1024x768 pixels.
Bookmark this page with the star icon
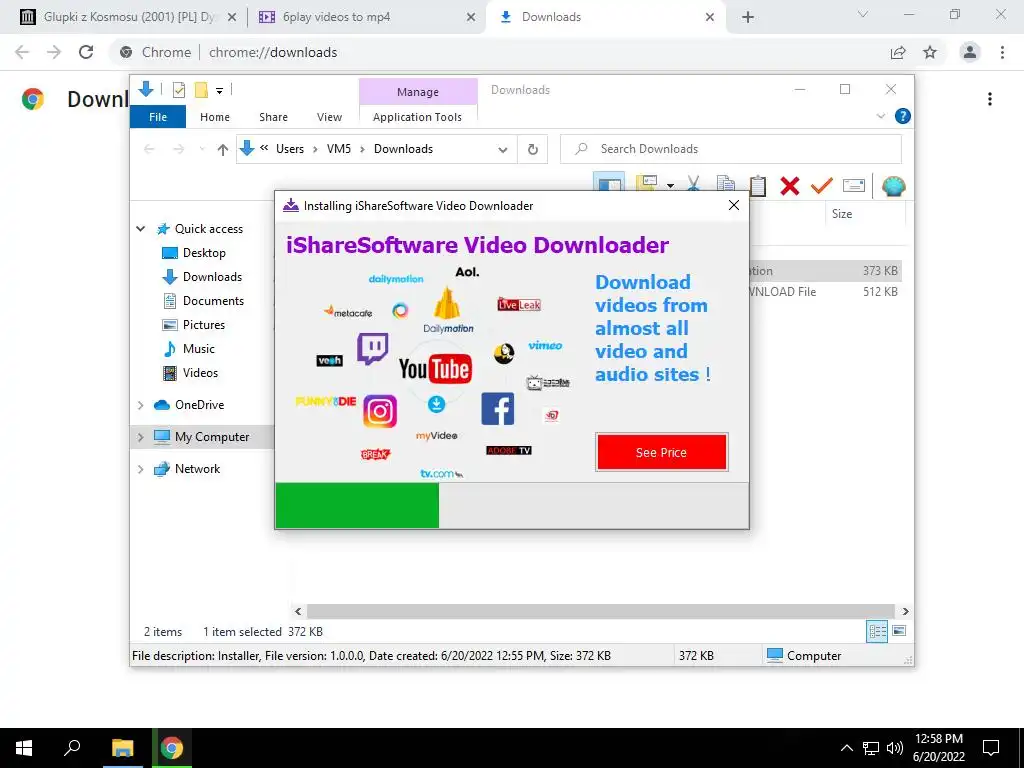930,52
